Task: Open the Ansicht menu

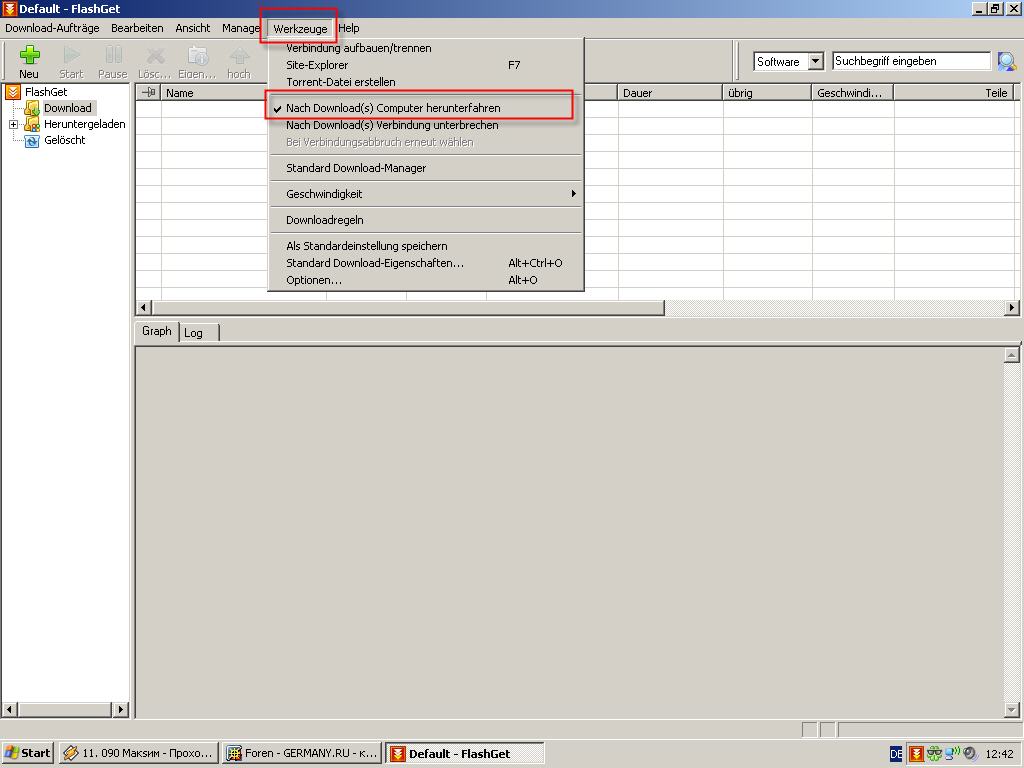Action: click(193, 28)
